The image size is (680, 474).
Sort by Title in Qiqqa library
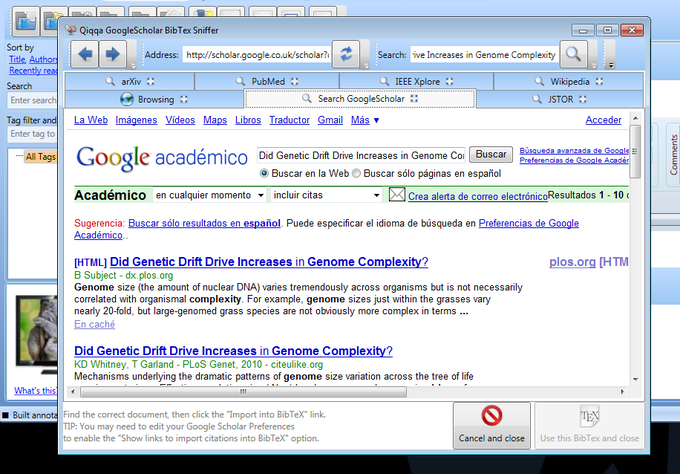(17, 60)
